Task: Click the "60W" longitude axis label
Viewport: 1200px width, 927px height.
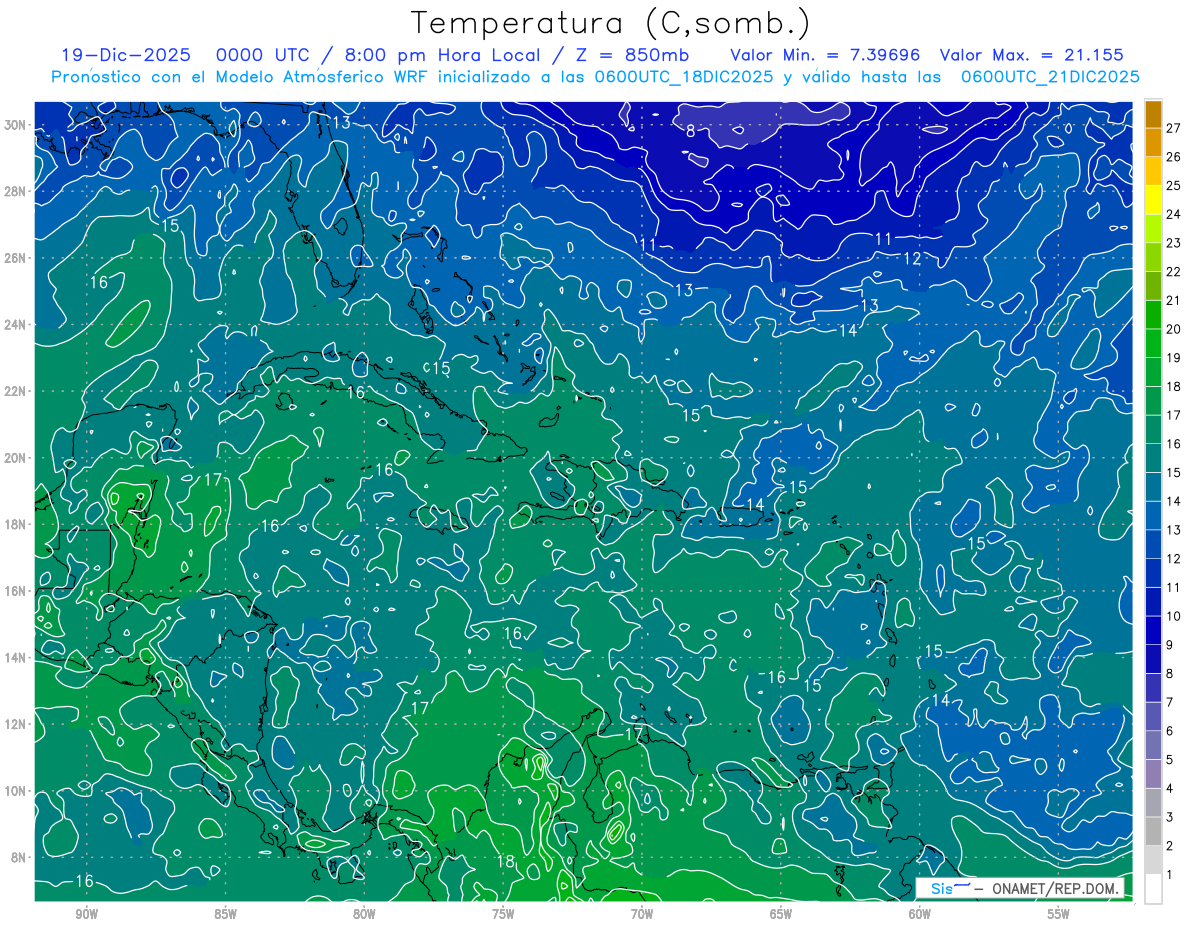Action: (920, 914)
